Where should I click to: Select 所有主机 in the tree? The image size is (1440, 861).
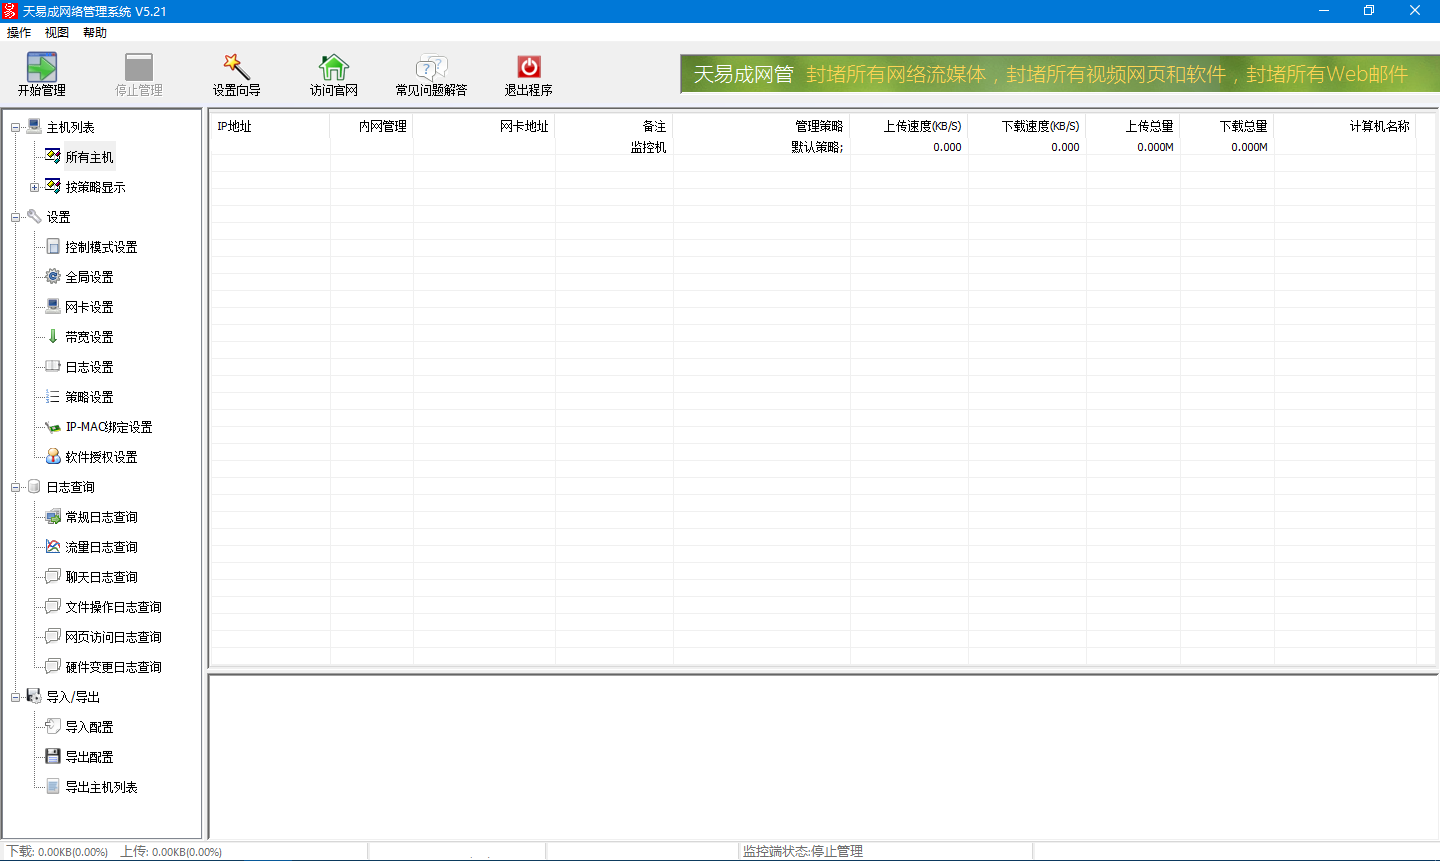(89, 157)
